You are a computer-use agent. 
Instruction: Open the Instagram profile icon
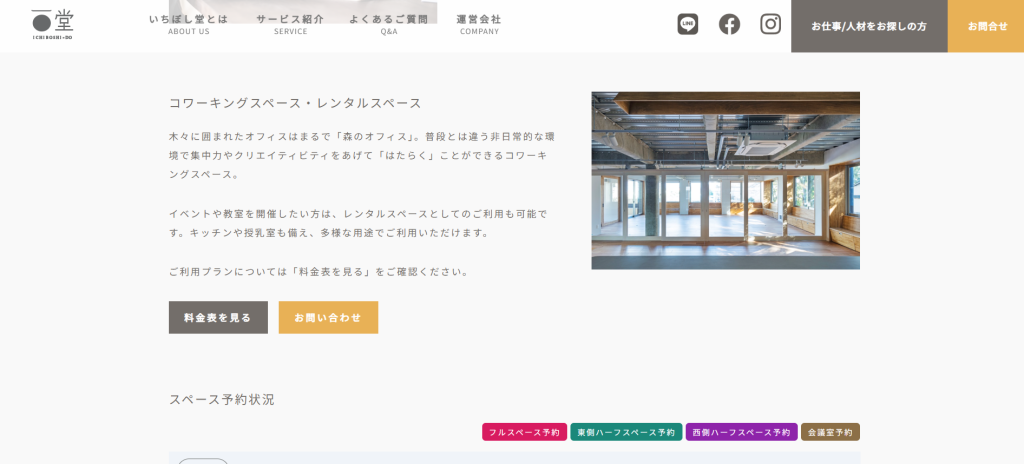(x=770, y=24)
